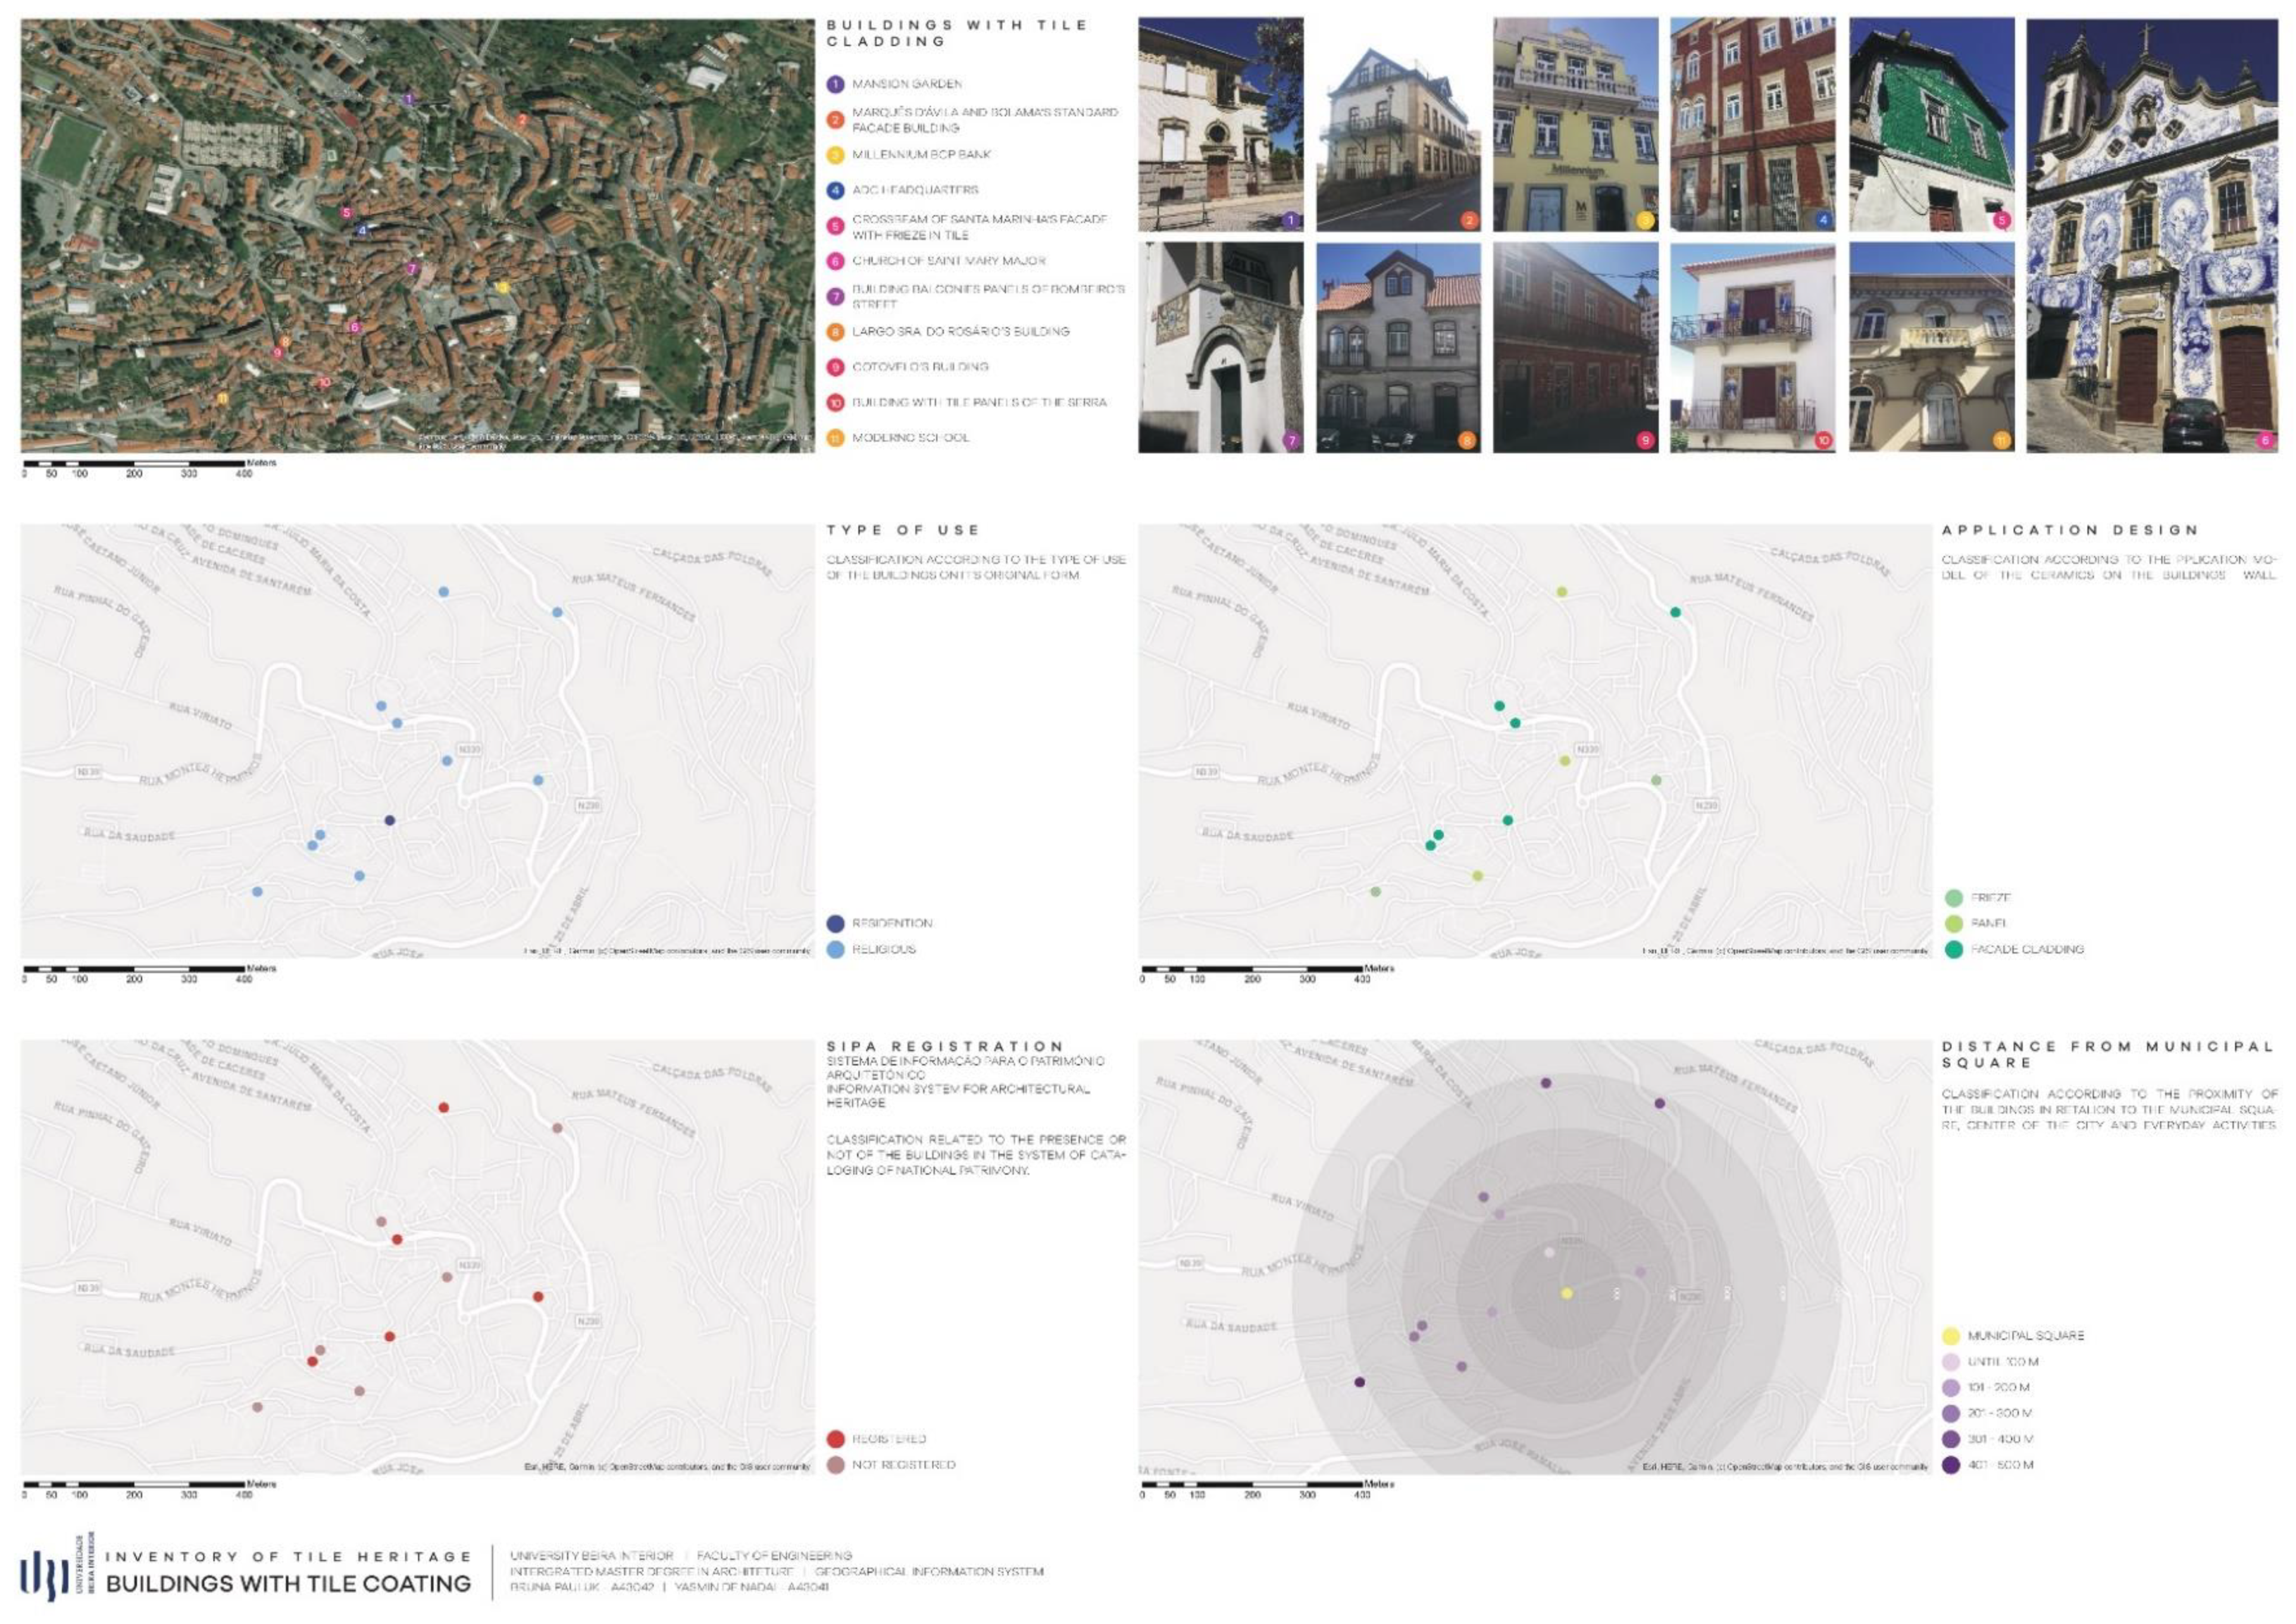Click the 401 - 500 M dark purple swatch
Screen dimensions: 2296x1624
1950,1465
